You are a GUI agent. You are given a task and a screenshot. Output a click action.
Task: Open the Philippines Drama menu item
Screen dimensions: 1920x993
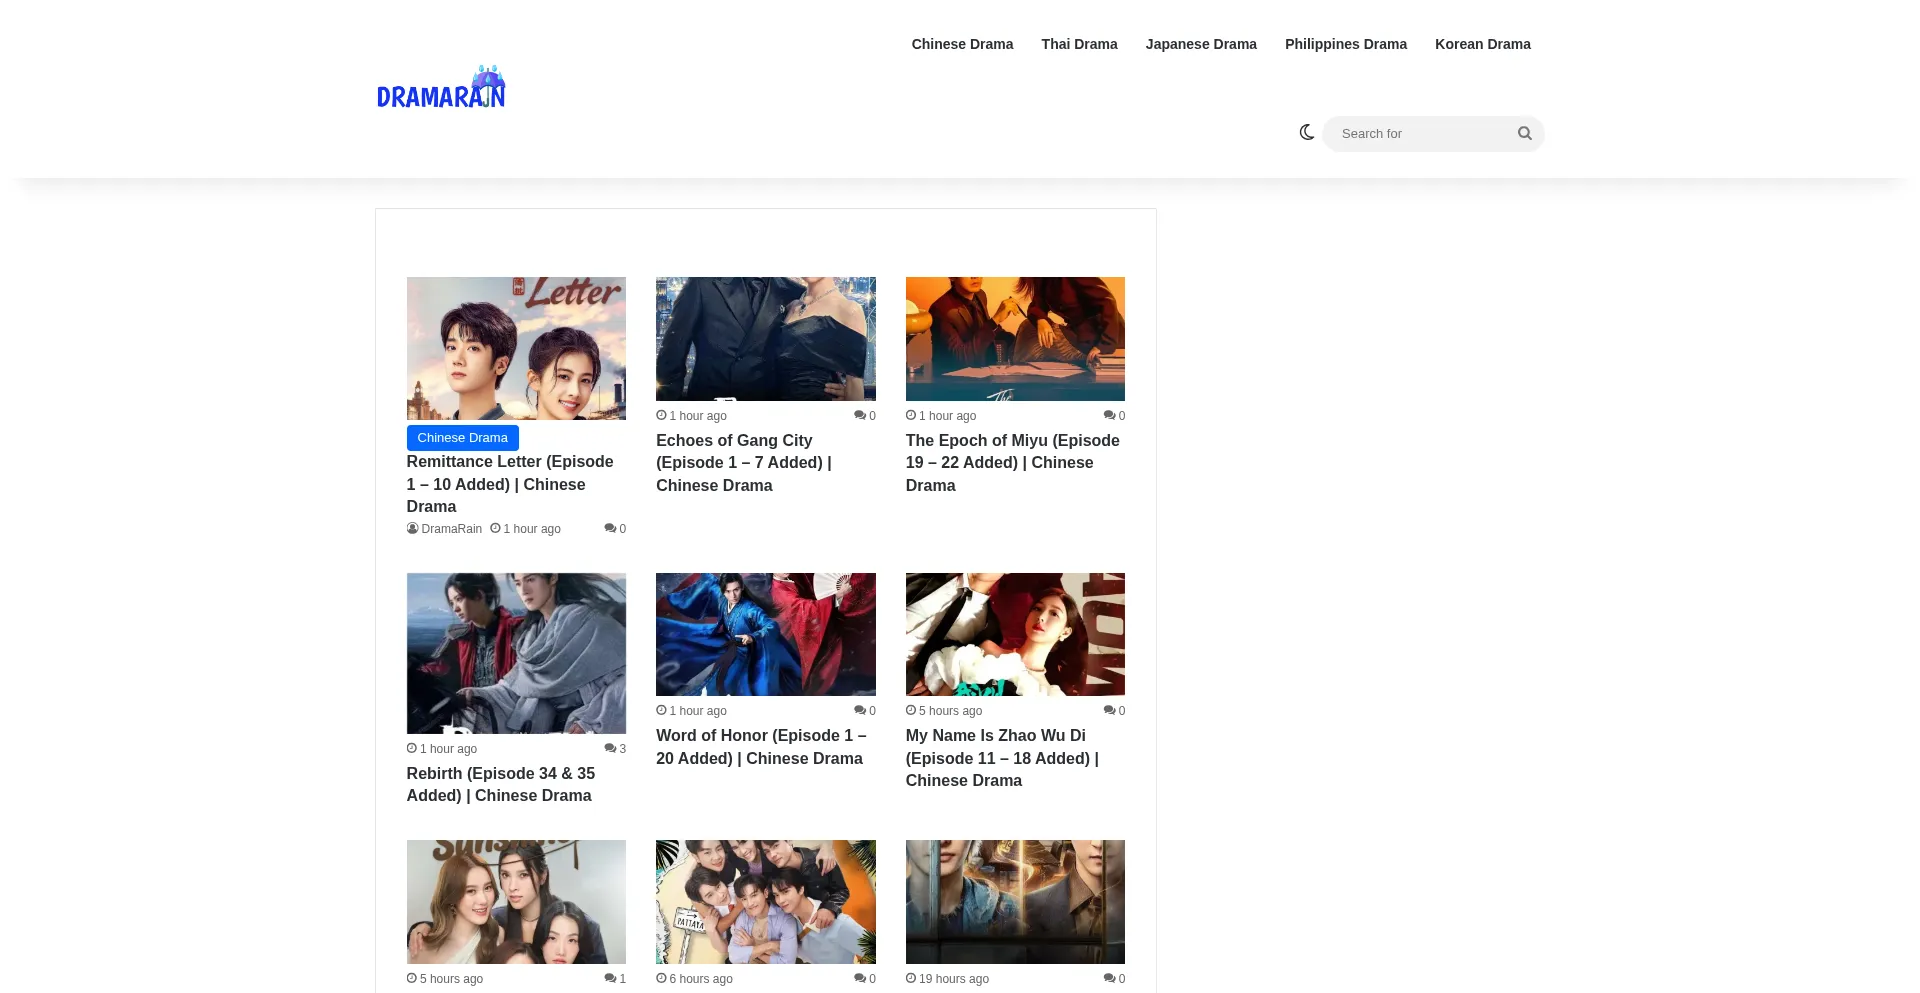[x=1346, y=44]
